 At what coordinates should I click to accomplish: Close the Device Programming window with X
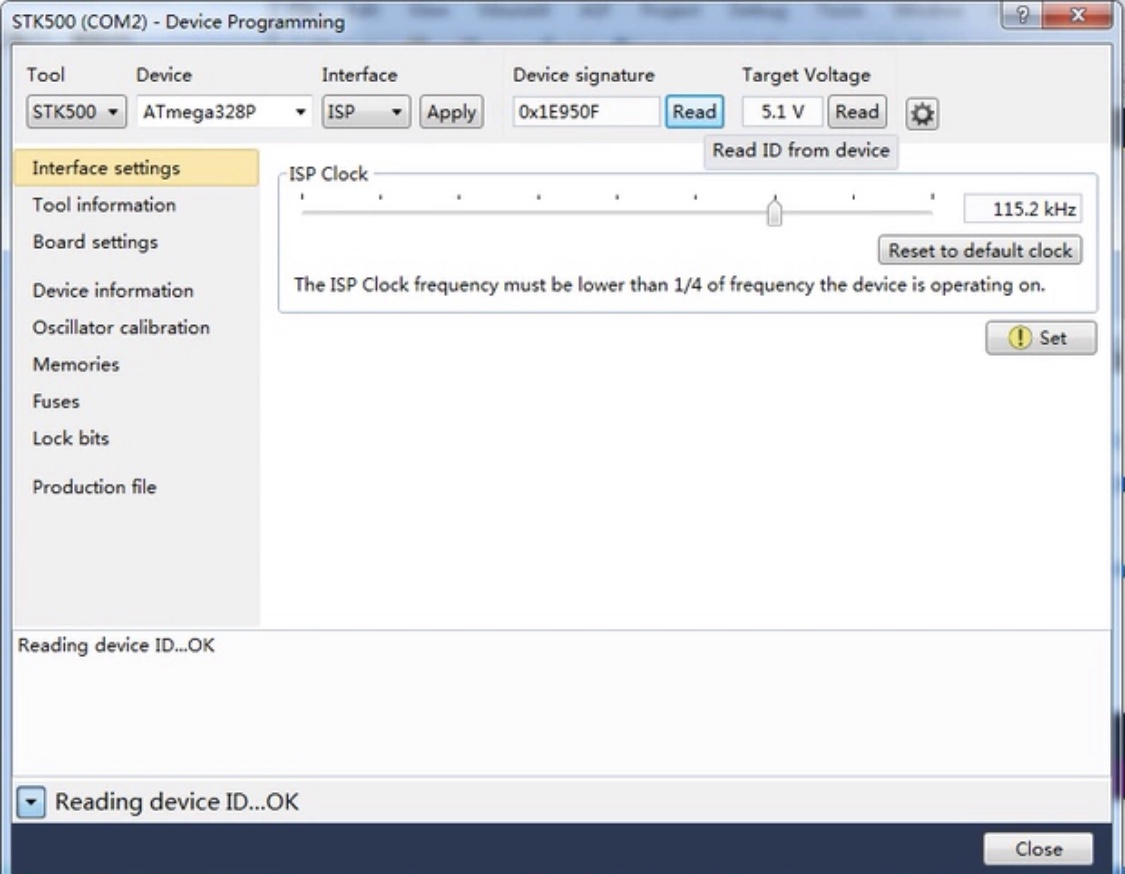pos(1077,14)
